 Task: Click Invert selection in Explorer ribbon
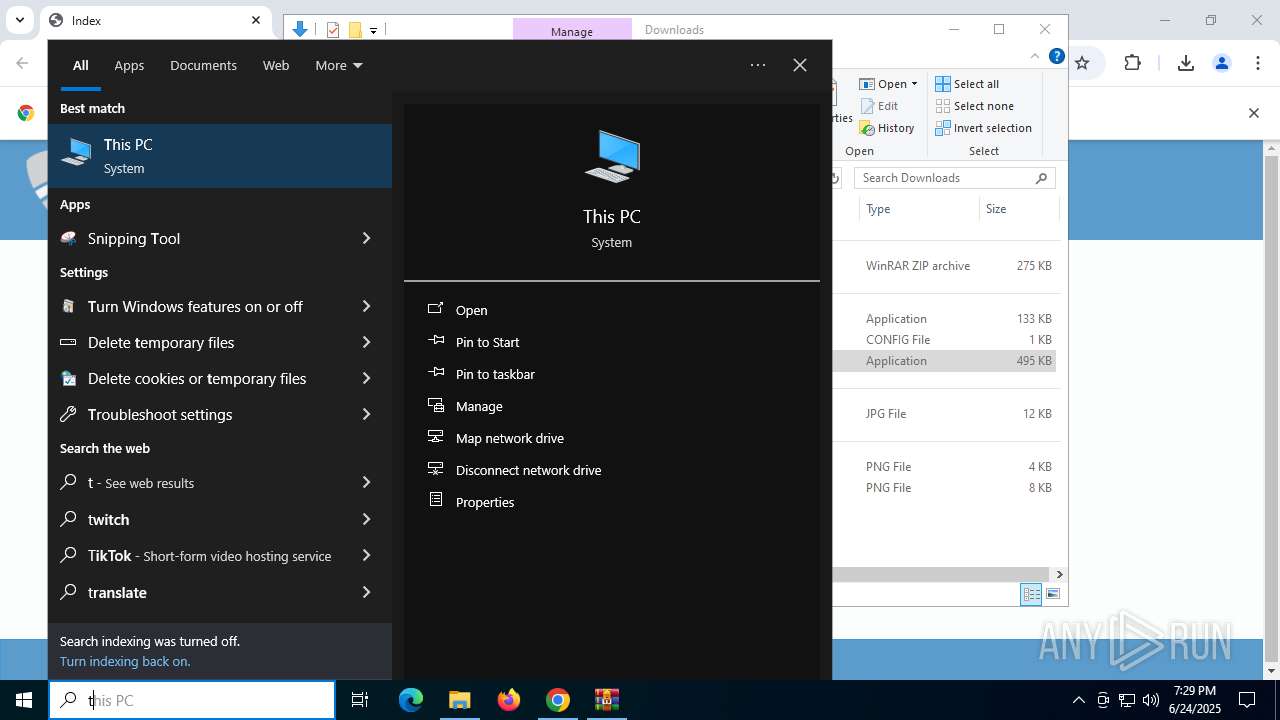[x=983, y=128]
